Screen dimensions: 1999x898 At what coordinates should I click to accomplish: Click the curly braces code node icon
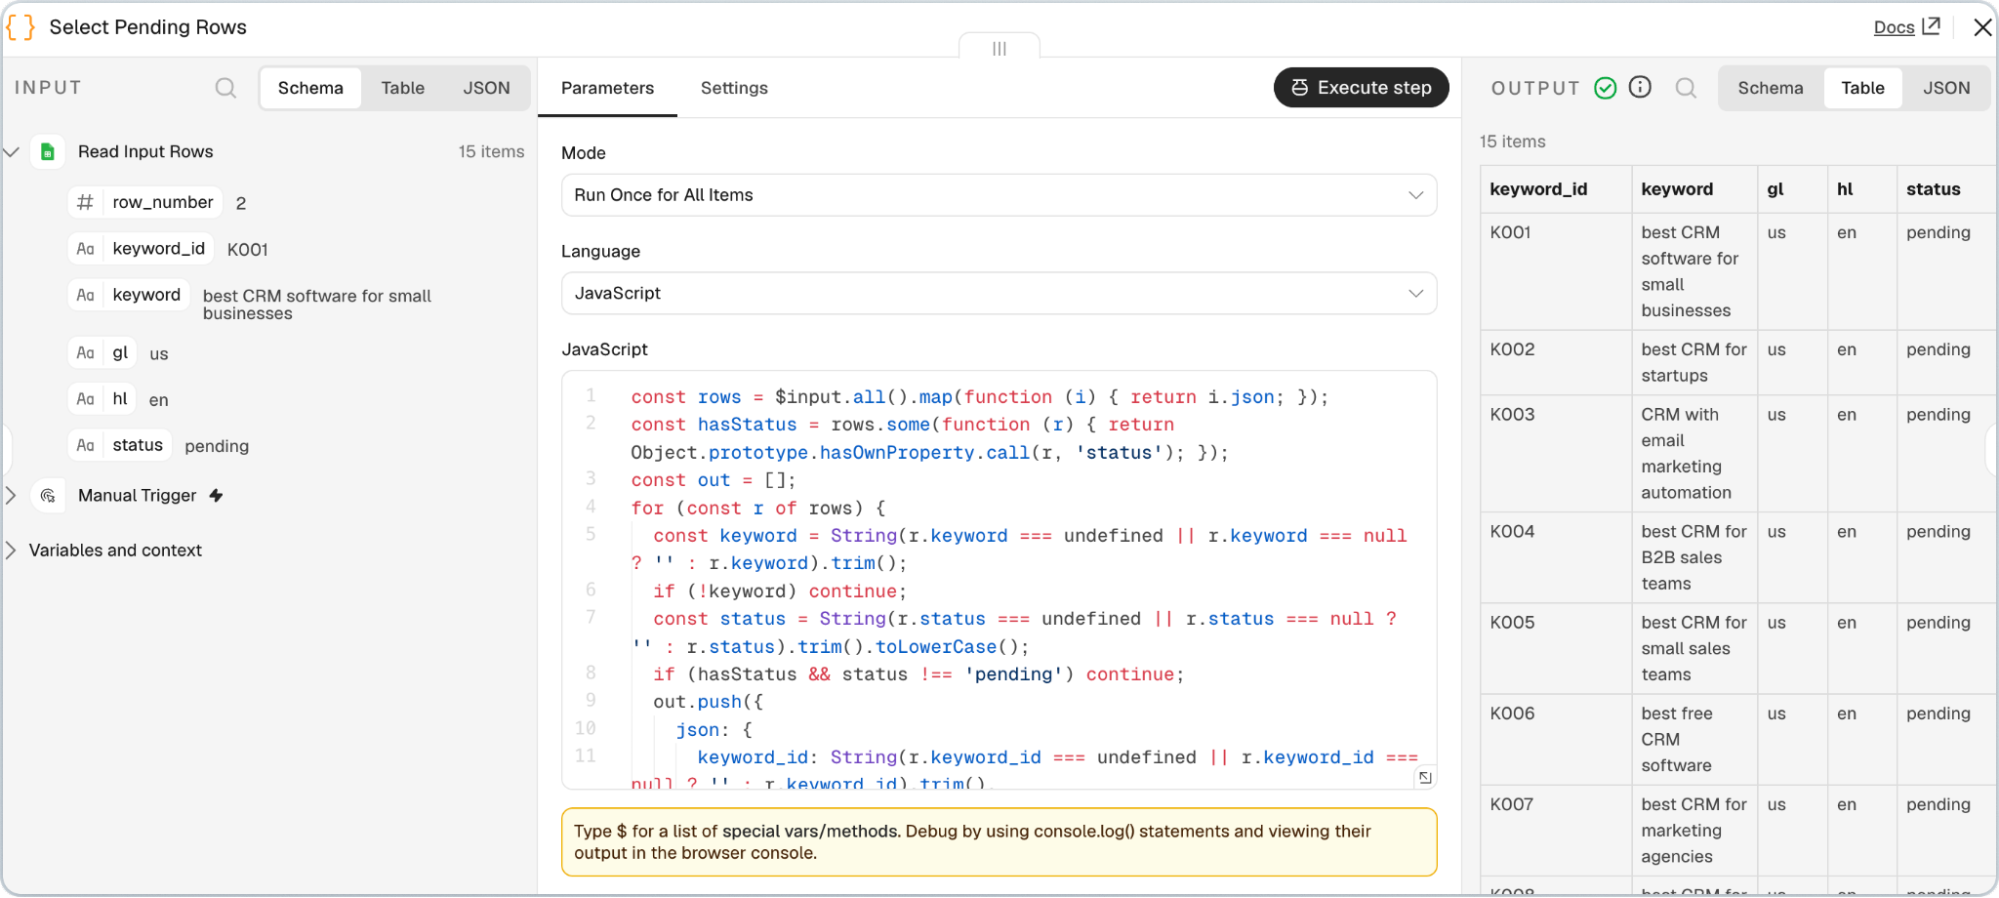20,27
